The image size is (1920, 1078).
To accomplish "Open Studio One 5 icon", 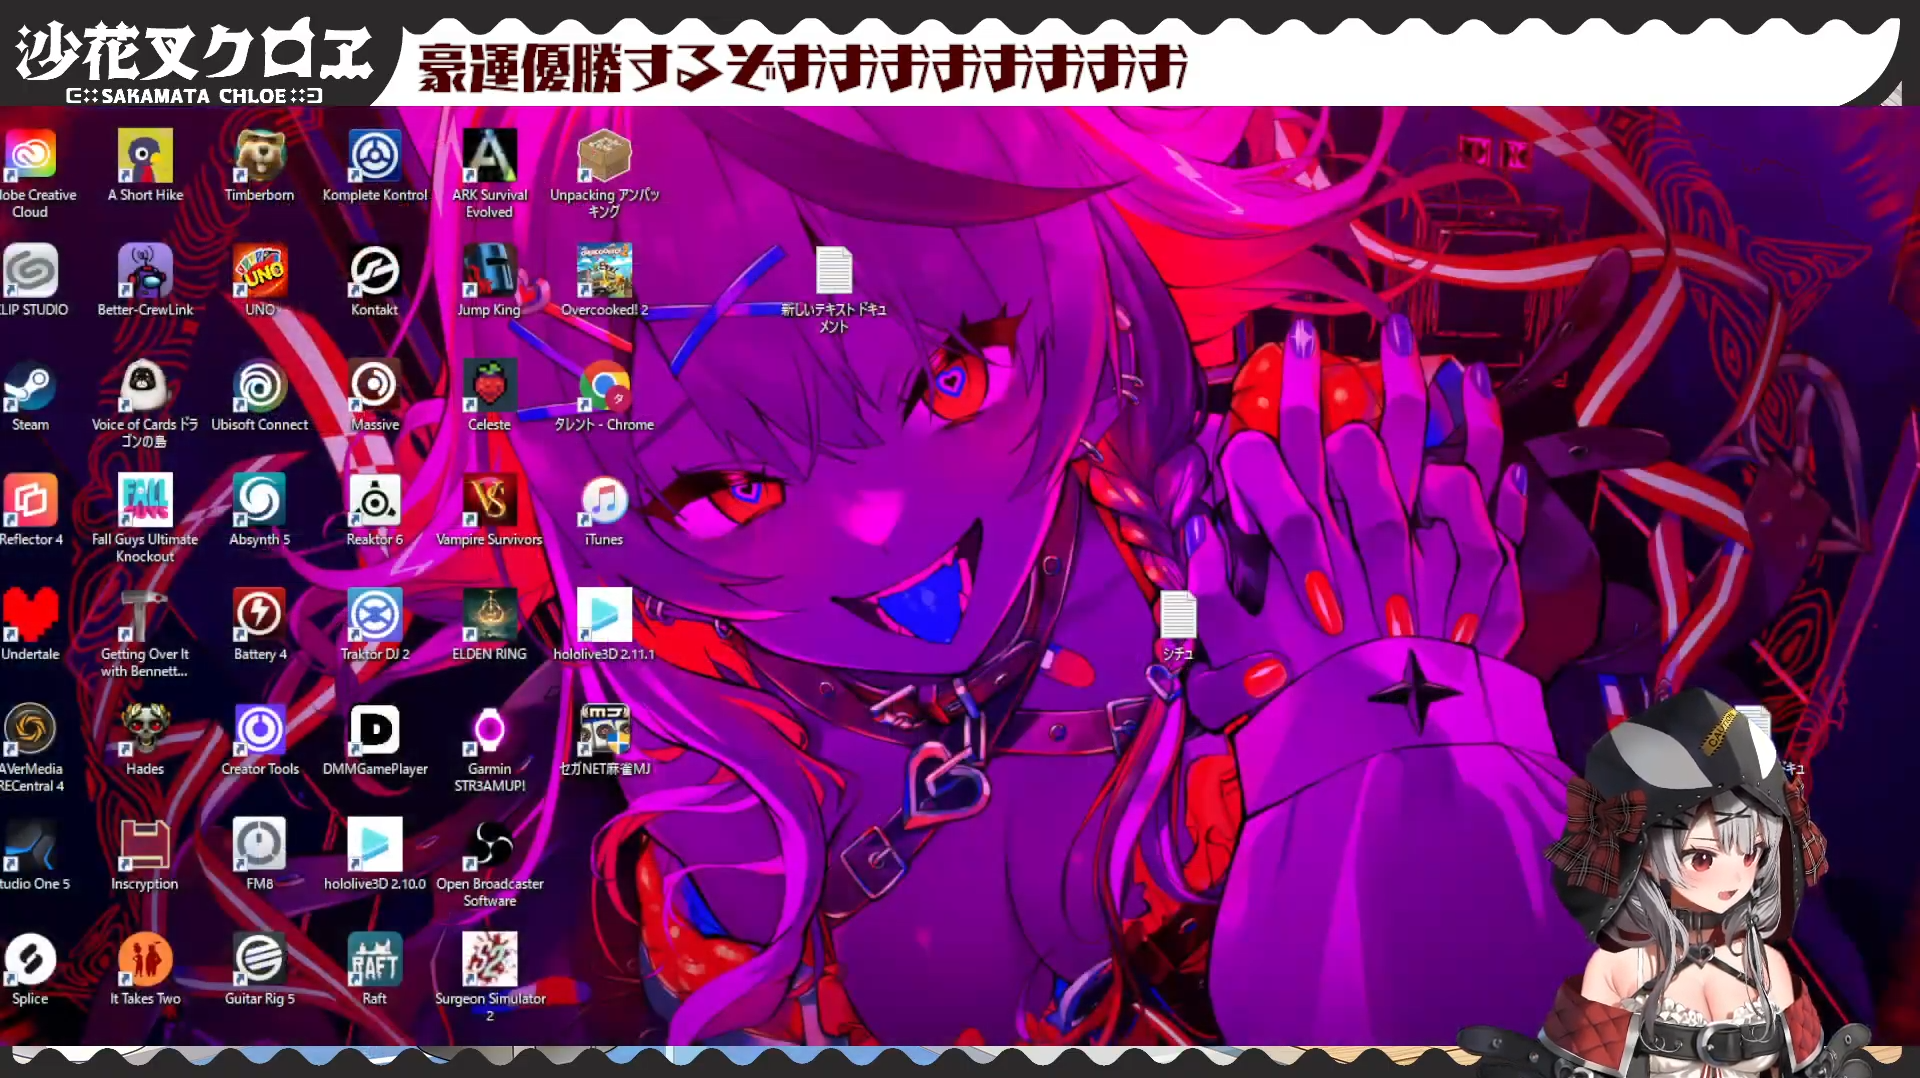I will pos(30,845).
